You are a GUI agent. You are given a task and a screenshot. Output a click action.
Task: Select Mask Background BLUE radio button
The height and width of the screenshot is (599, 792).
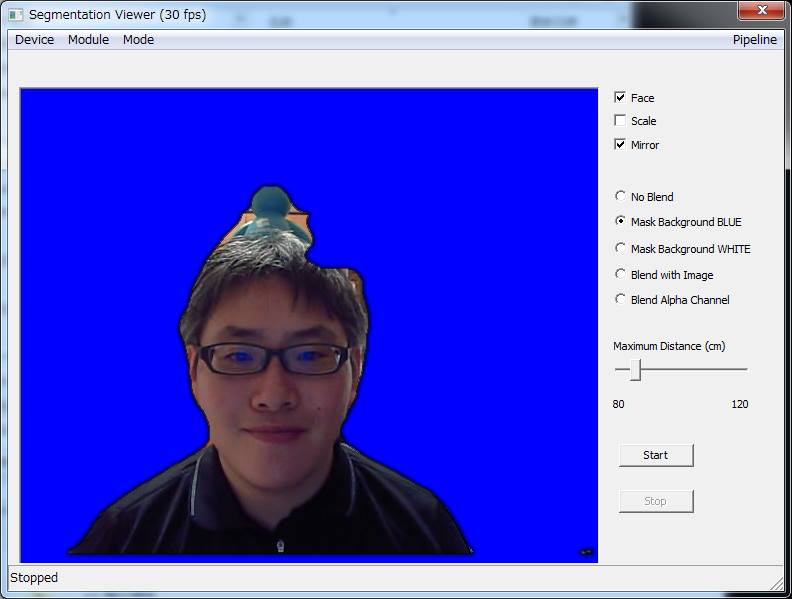(621, 222)
